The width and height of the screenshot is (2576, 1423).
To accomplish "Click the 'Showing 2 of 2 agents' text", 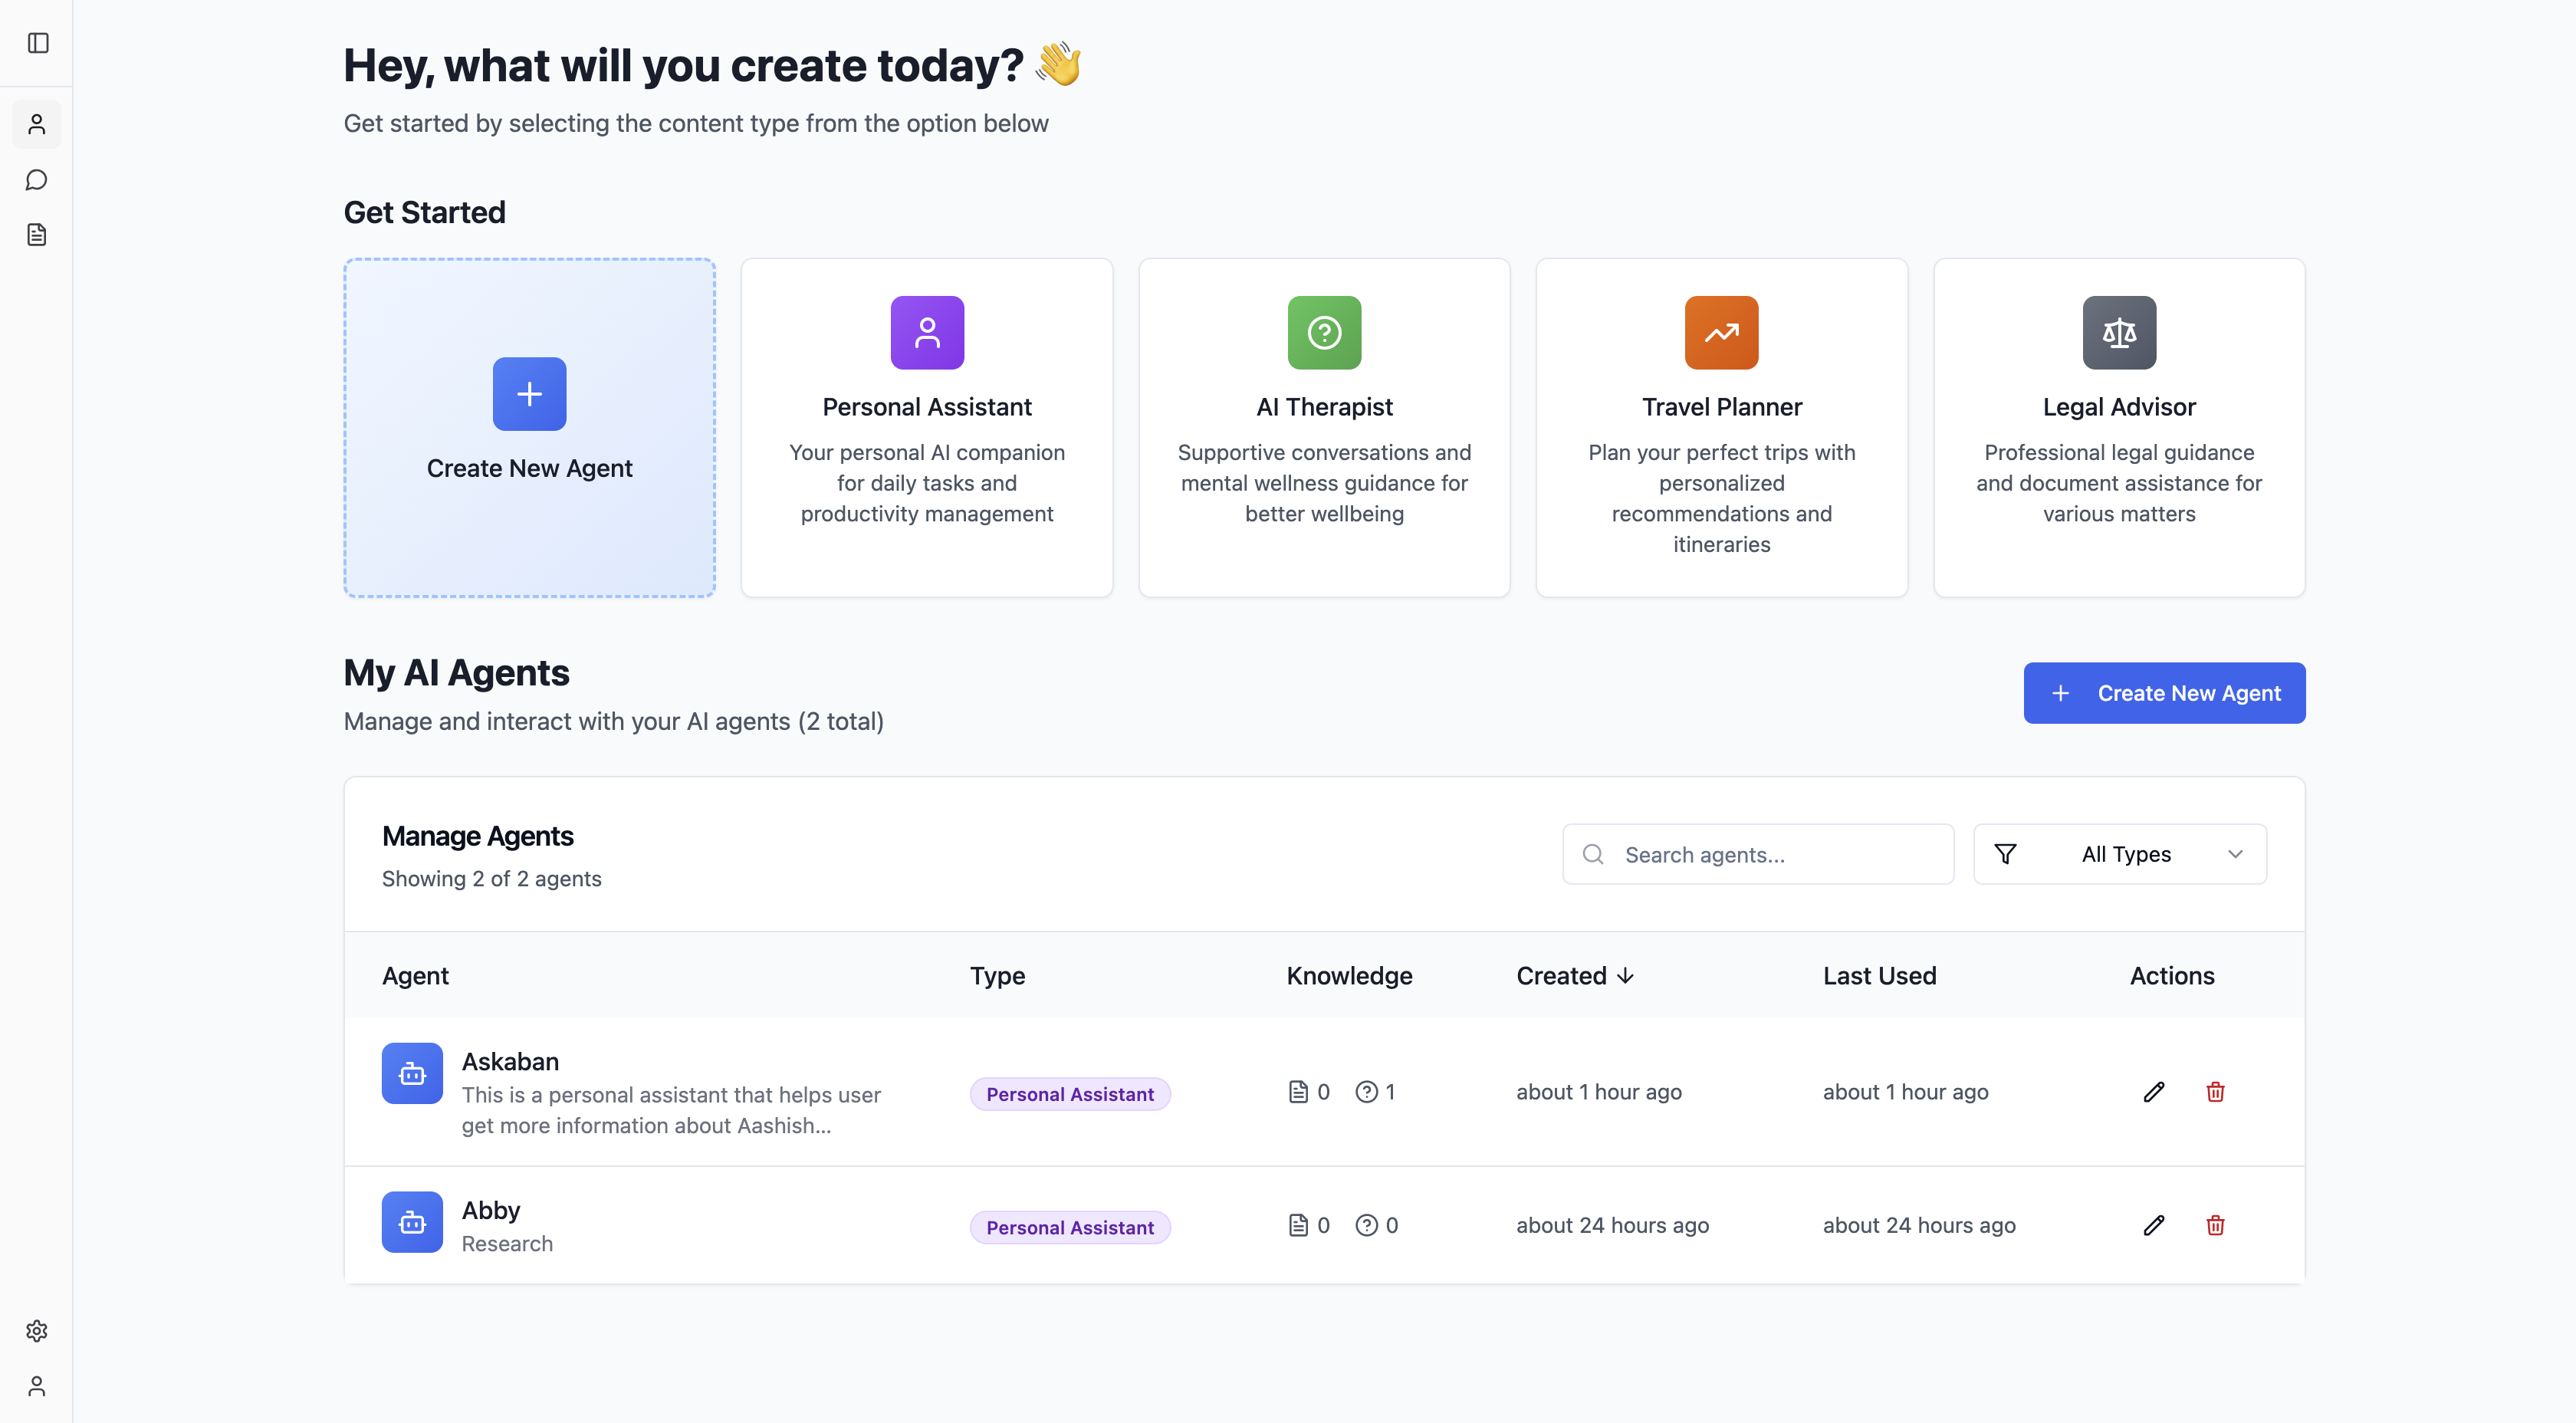I will tap(491, 879).
